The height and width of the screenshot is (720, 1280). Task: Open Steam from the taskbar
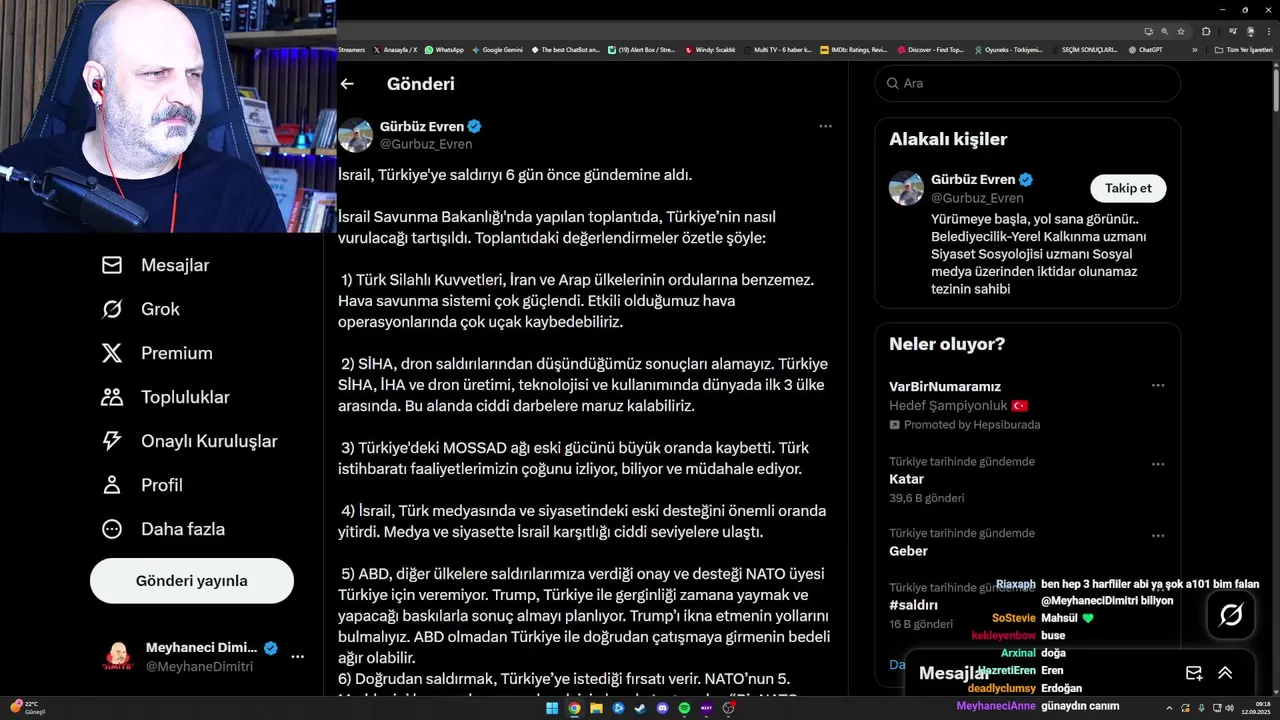(640, 708)
